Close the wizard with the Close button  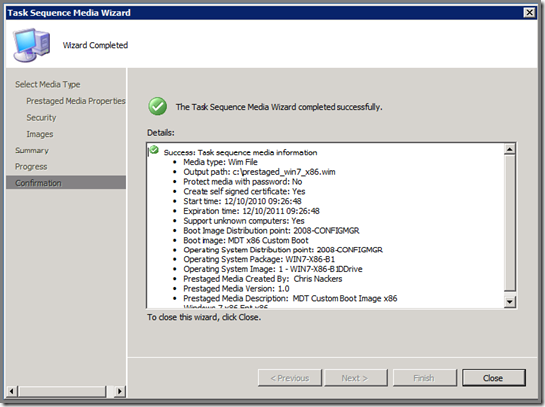pos(493,378)
